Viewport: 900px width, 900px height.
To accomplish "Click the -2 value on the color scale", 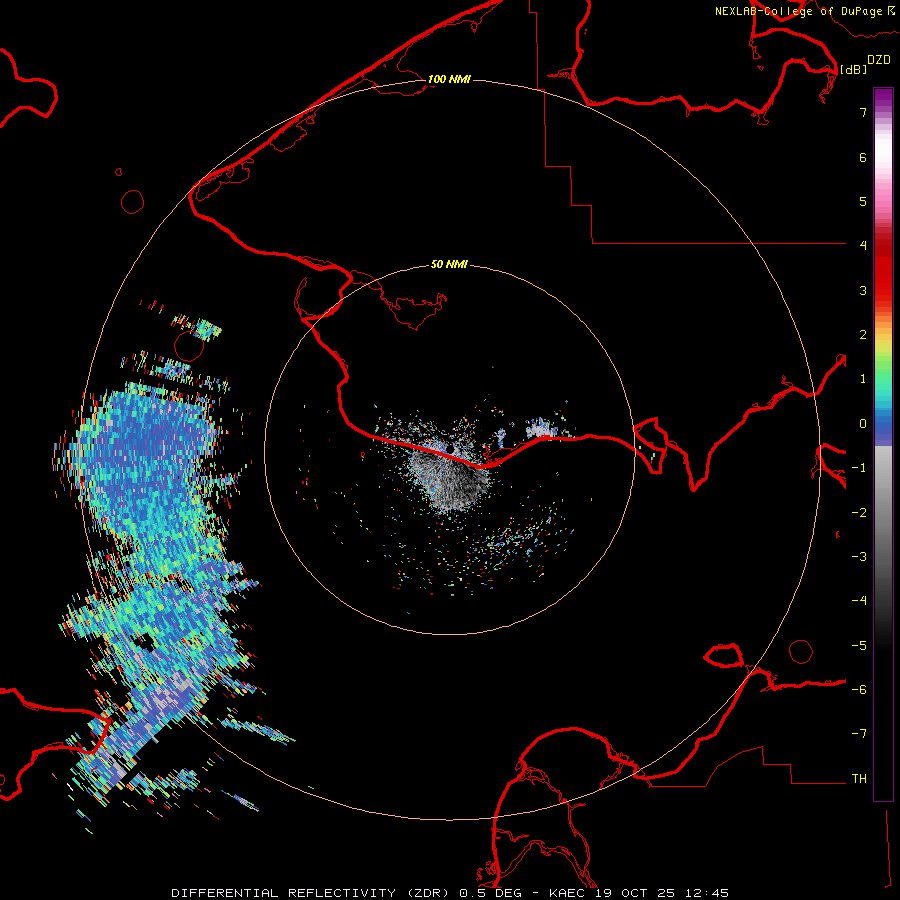I will (x=859, y=513).
